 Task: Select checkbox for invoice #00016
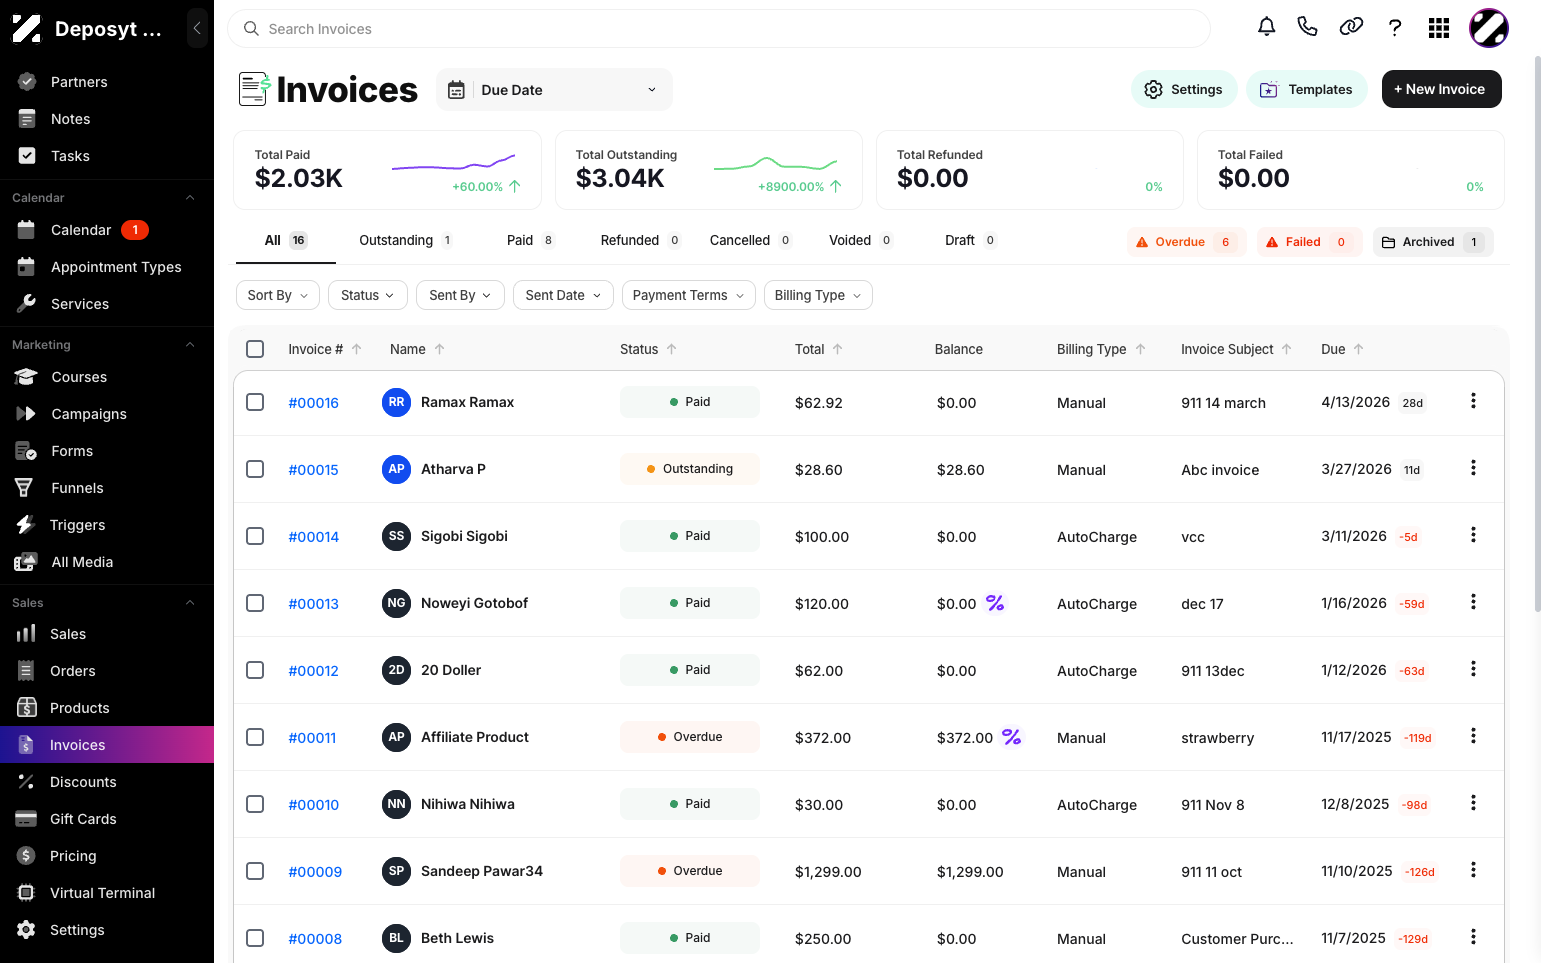coord(255,402)
